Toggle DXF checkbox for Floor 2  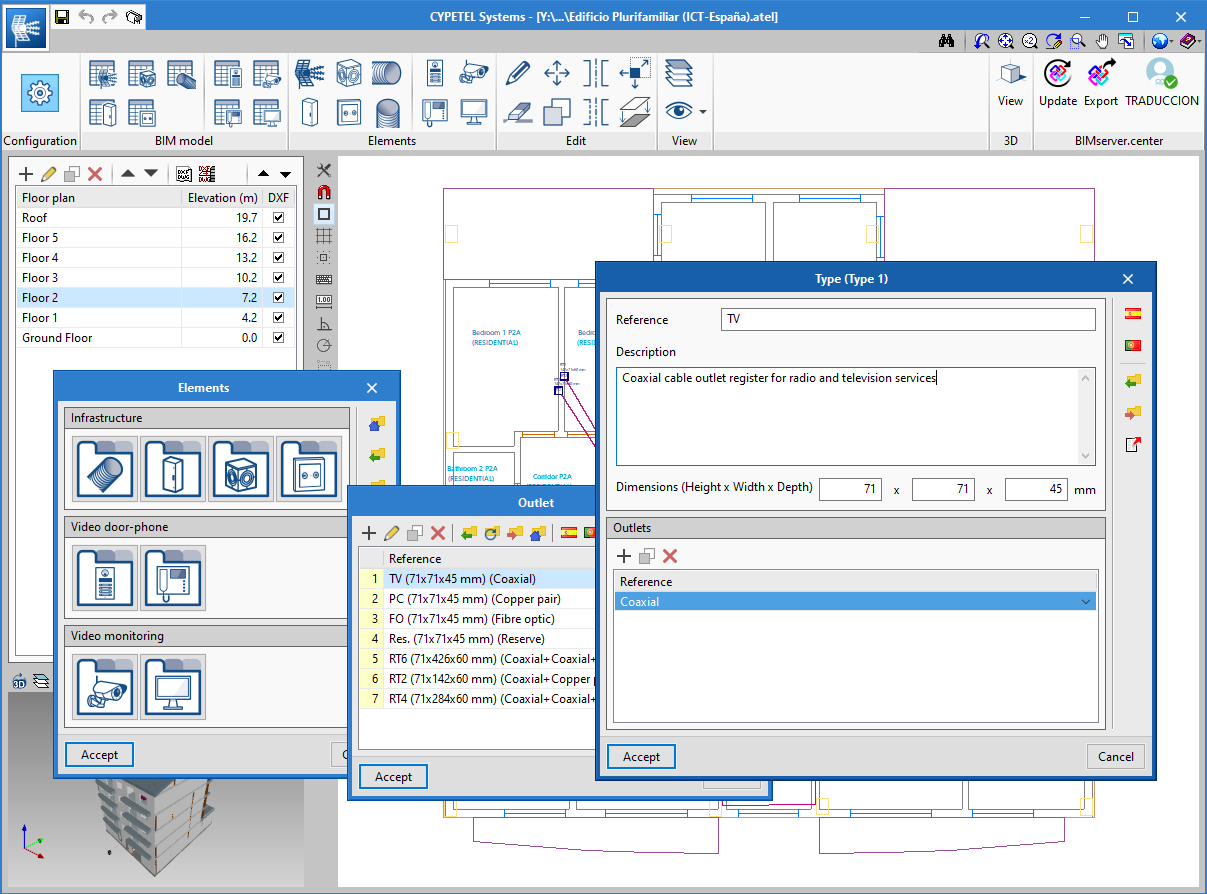pyautogui.click(x=278, y=298)
